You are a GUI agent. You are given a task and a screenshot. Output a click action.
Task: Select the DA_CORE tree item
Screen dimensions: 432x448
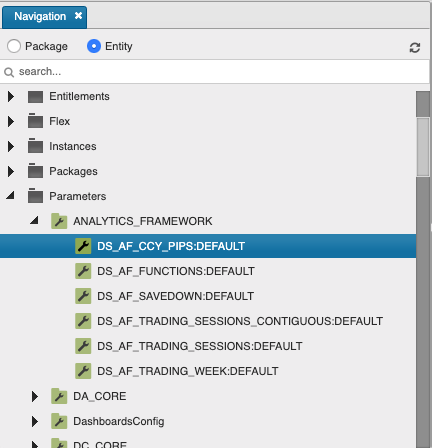[x=100, y=396]
